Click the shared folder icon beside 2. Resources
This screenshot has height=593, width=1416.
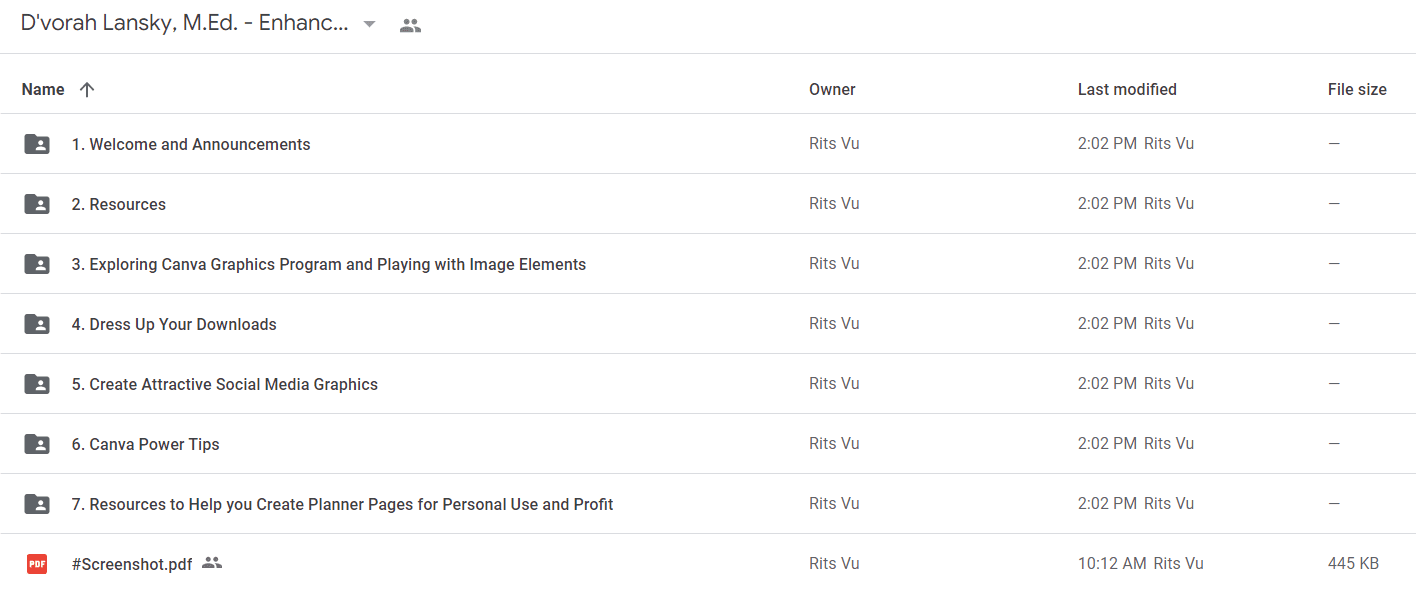point(37,204)
